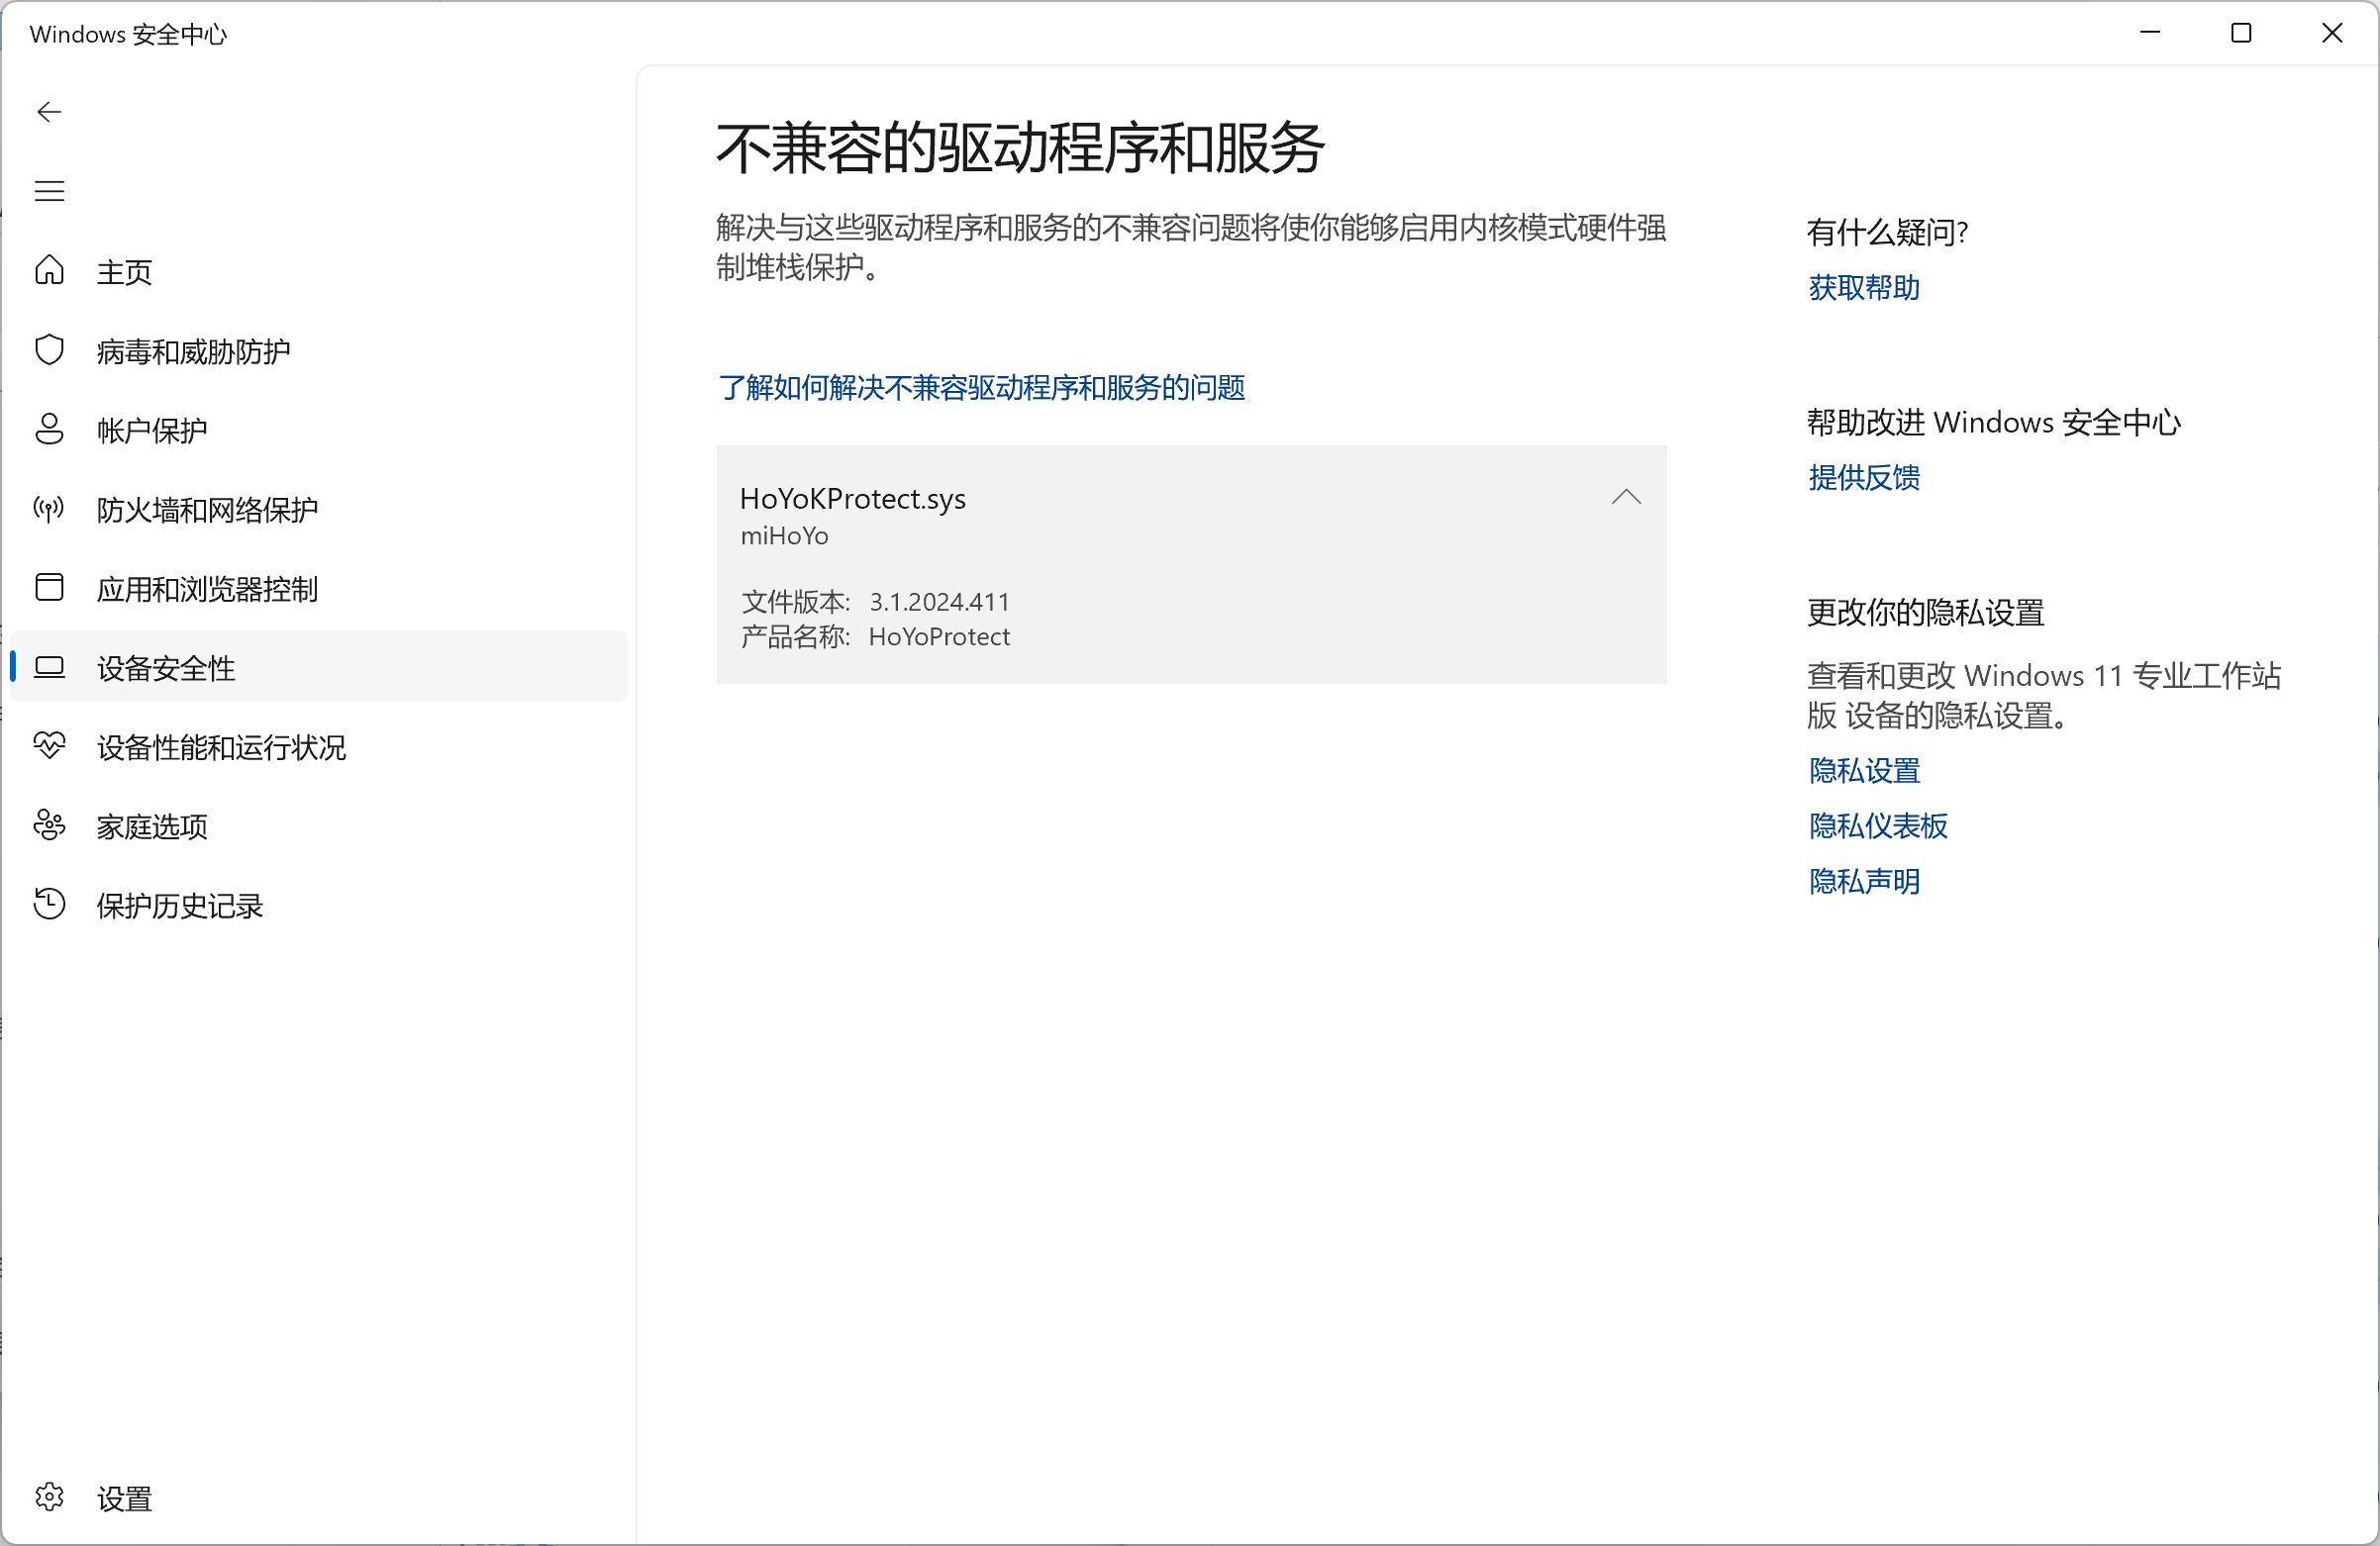Screen dimensions: 2380x1546
Task: Click the back arrow icon
Action: click(x=49, y=112)
